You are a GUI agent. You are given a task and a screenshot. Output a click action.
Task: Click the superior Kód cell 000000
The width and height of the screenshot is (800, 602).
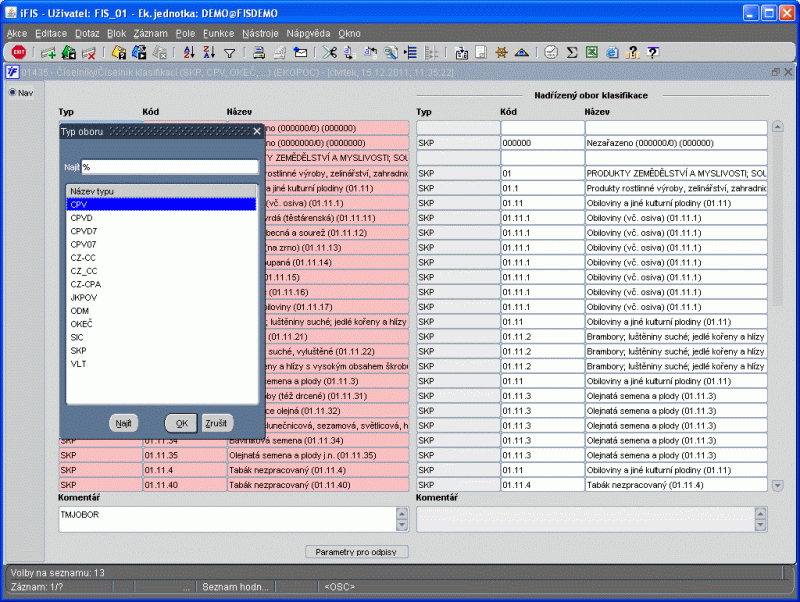click(542, 143)
